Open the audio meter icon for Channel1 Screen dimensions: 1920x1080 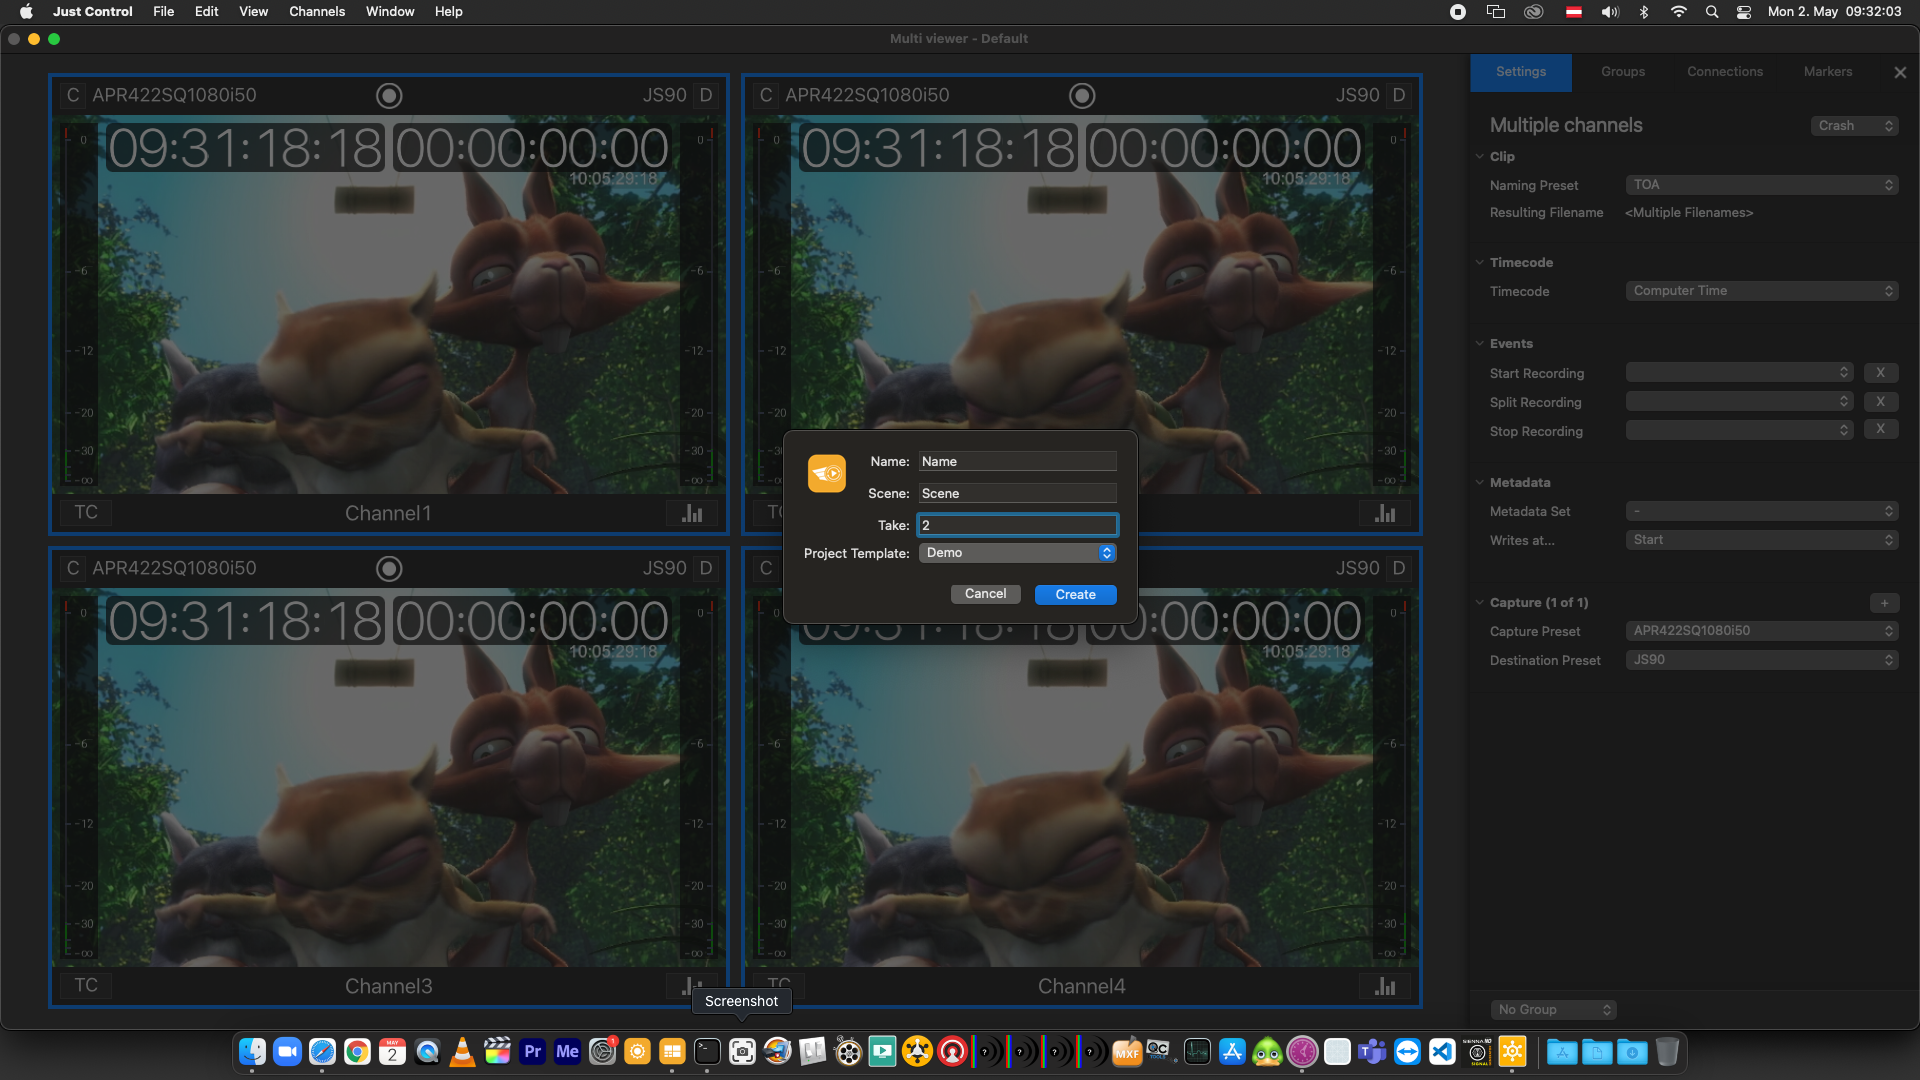click(692, 513)
